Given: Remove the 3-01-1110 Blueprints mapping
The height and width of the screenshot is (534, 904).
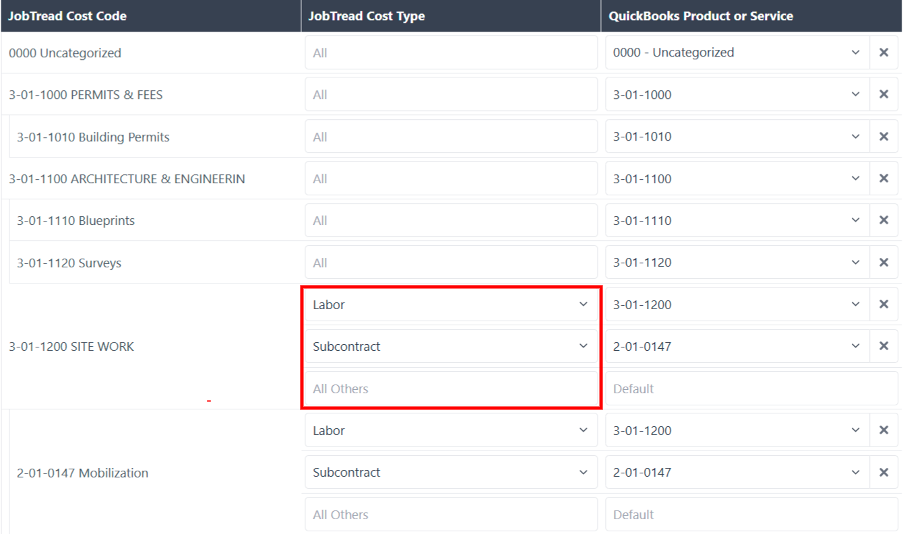Looking at the screenshot, I should tap(883, 220).
